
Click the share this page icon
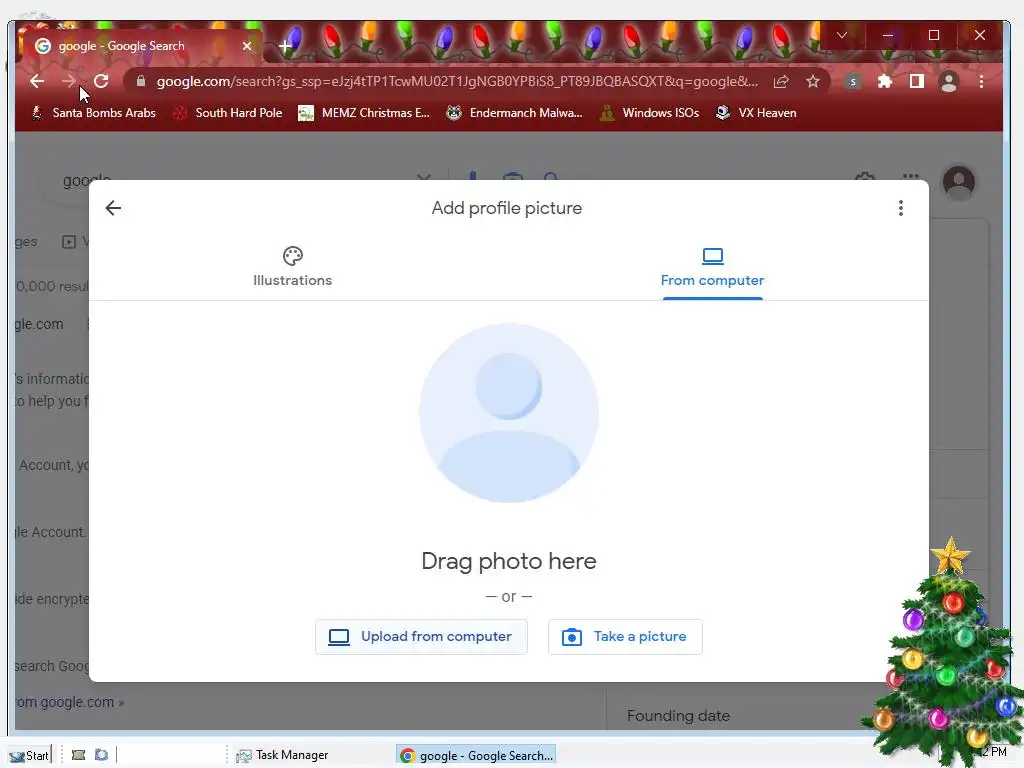click(x=781, y=81)
